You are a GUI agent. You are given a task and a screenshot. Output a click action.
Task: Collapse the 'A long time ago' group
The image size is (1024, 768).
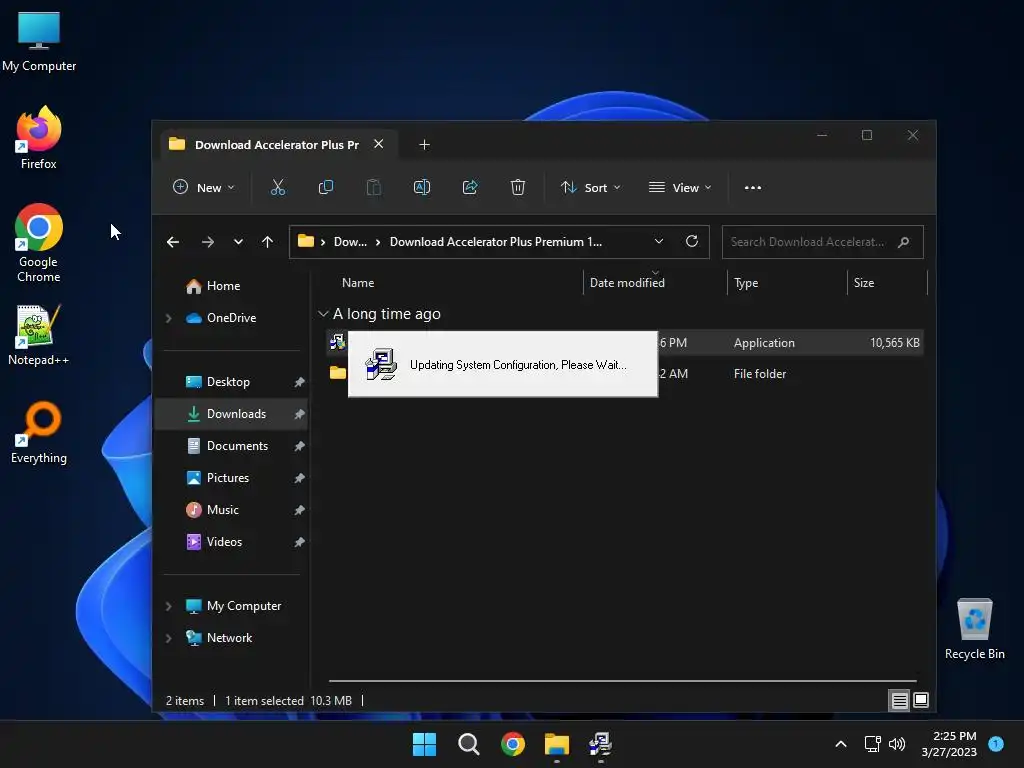323,314
